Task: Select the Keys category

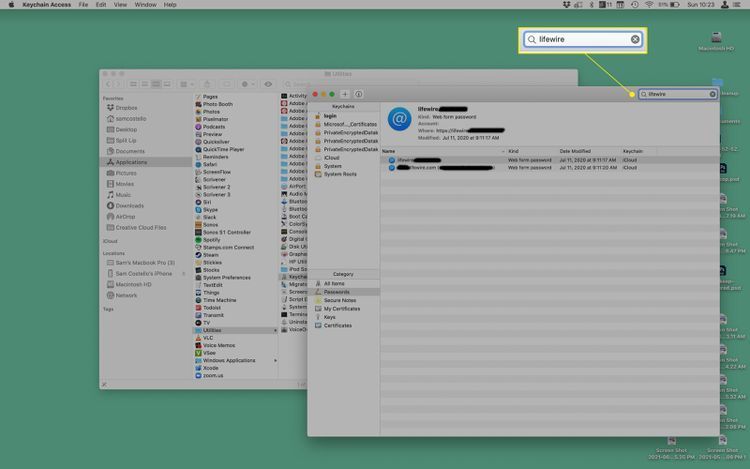Action: [330, 317]
